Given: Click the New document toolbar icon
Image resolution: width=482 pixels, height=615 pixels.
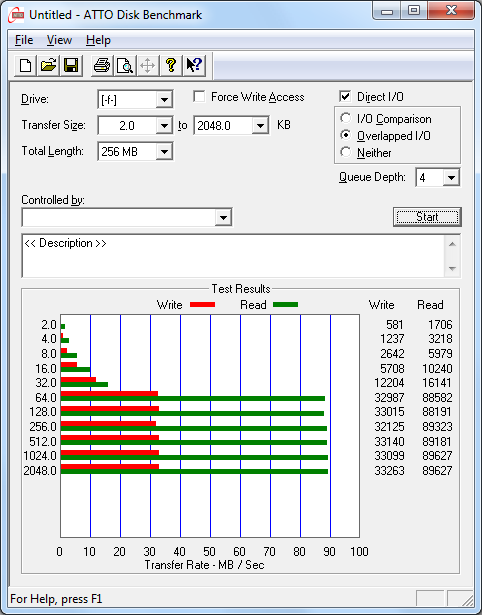Looking at the screenshot, I should (x=25, y=65).
